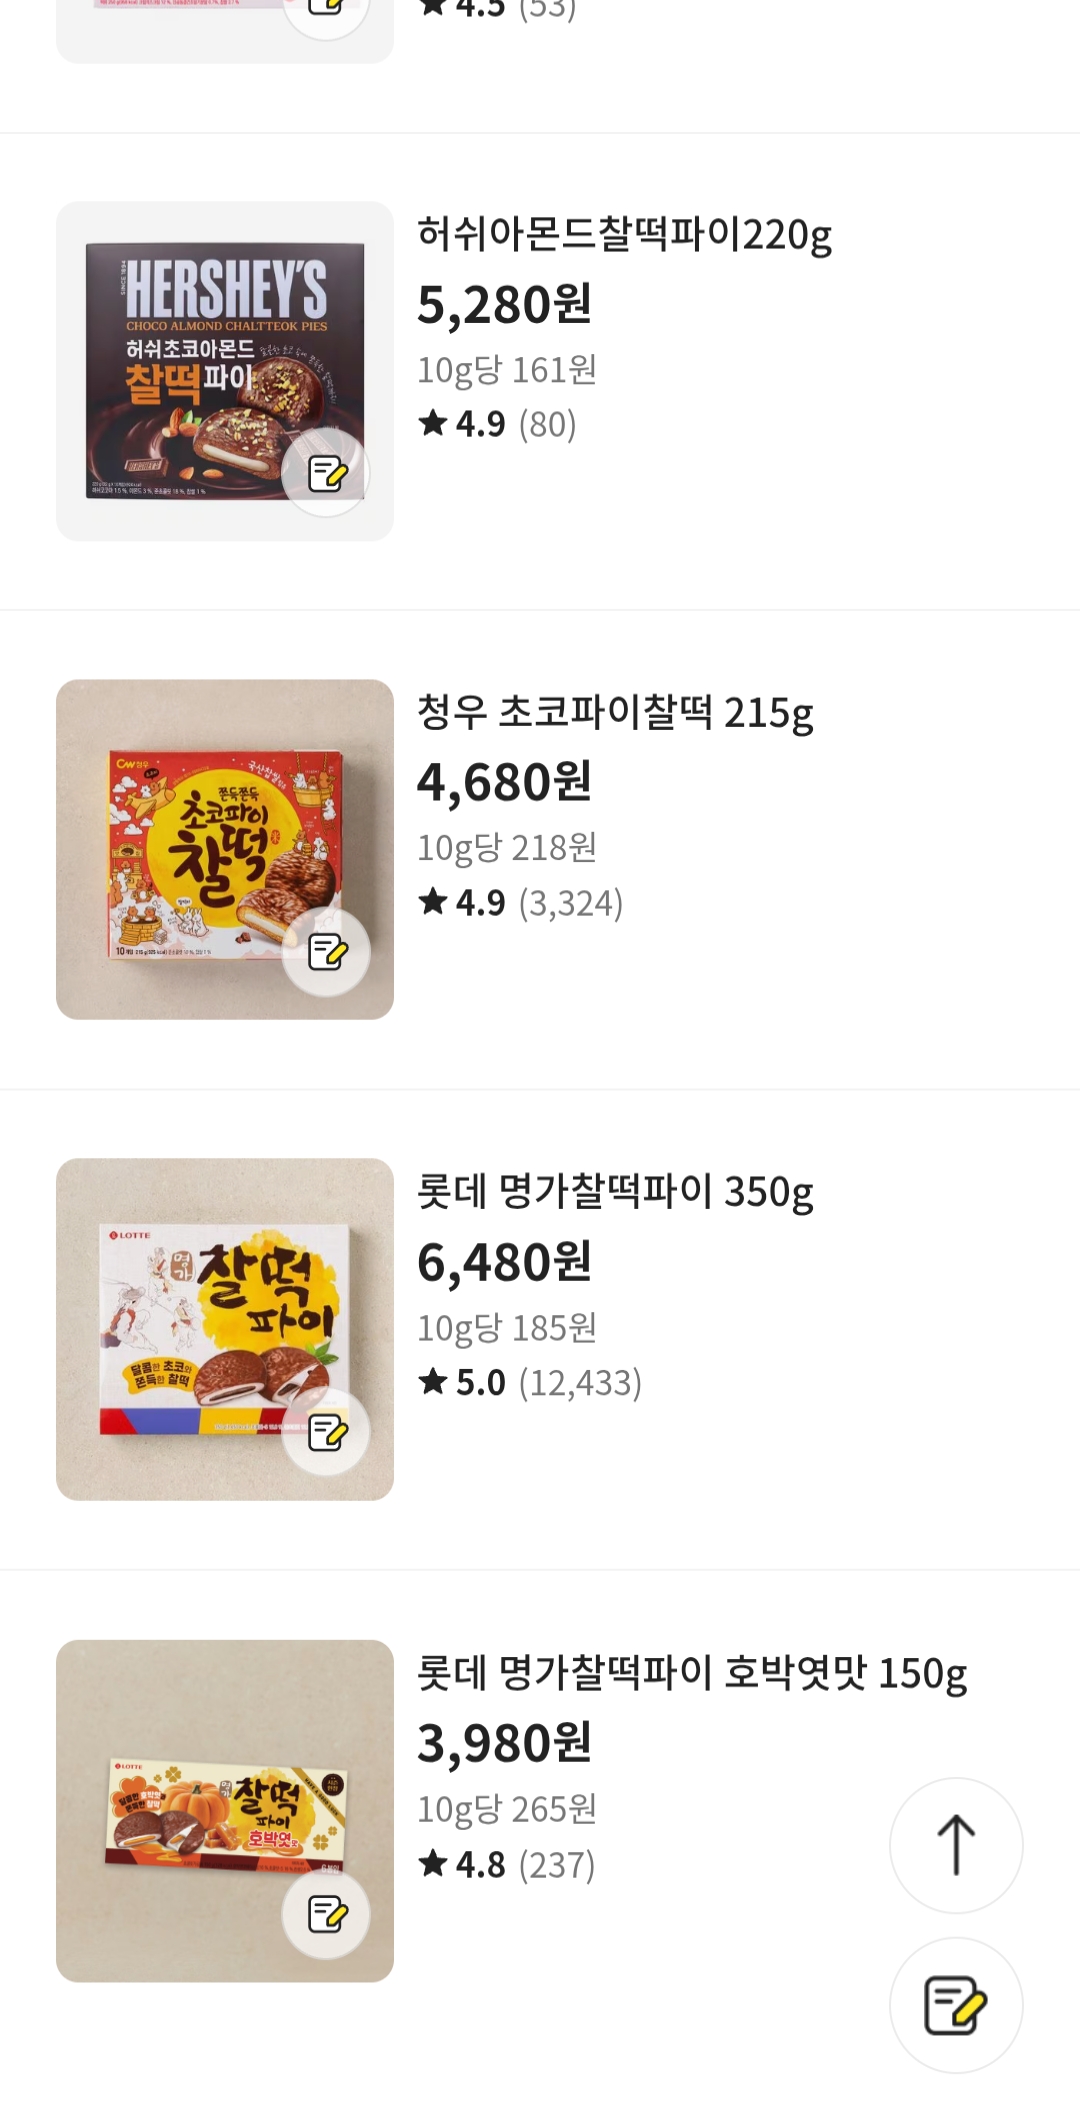Tap memo icon on top partial product
Screen dimensions: 1080x2120
coord(326,10)
